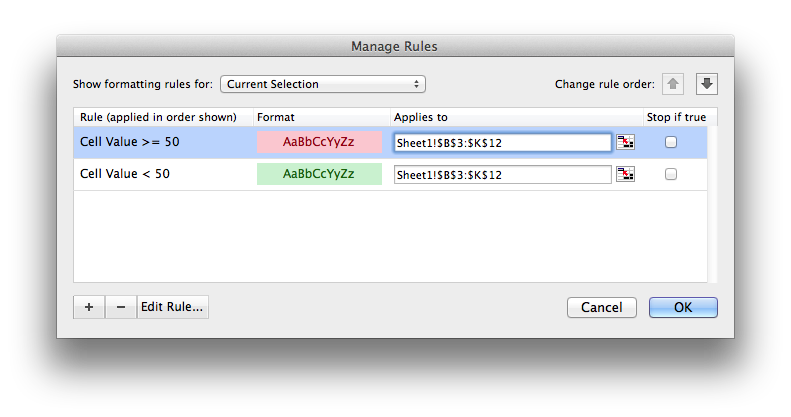Confirm rules with the OK button
This screenshot has height=417, width=791.
pyautogui.click(x=683, y=308)
